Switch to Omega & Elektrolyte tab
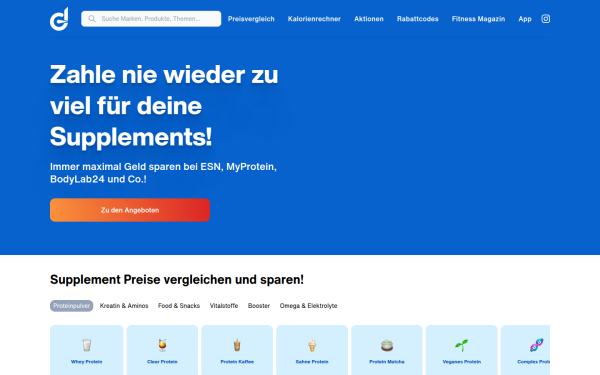The width and height of the screenshot is (600, 375). (x=308, y=306)
